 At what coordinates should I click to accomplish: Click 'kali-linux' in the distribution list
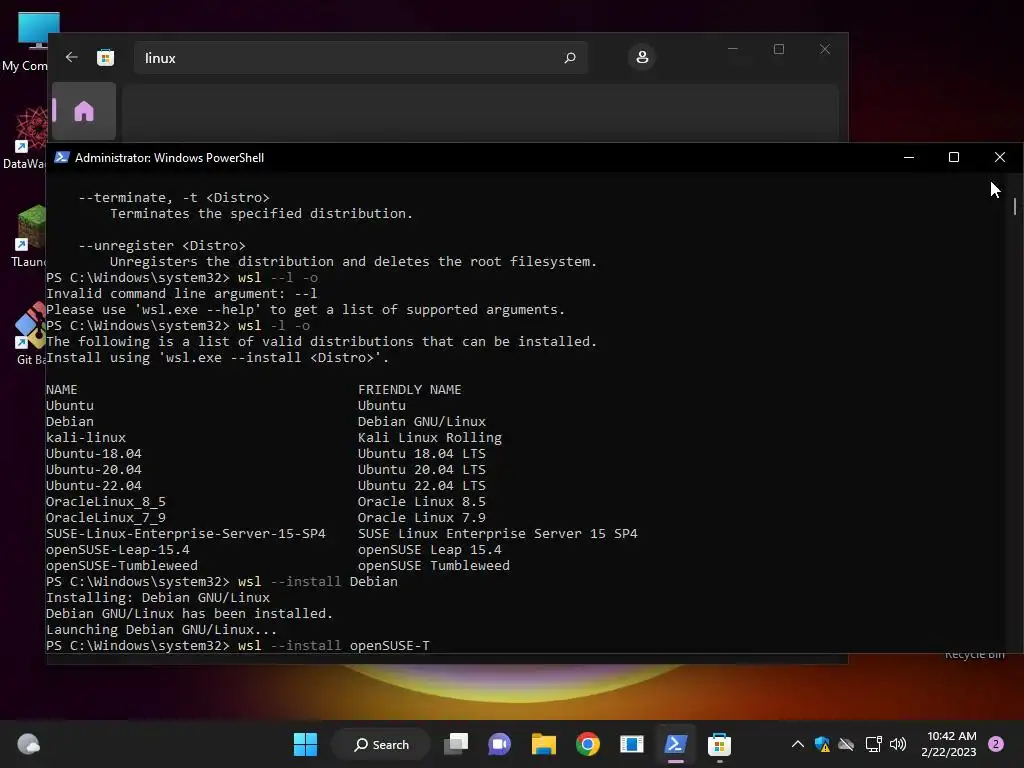pyautogui.click(x=86, y=438)
